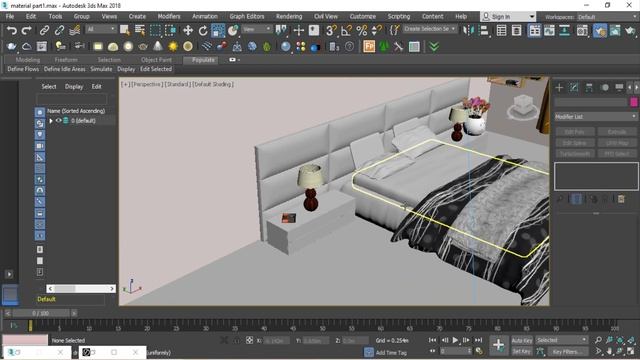Toggle the Percent Snap button
640x360 pixels.
tap(362, 30)
